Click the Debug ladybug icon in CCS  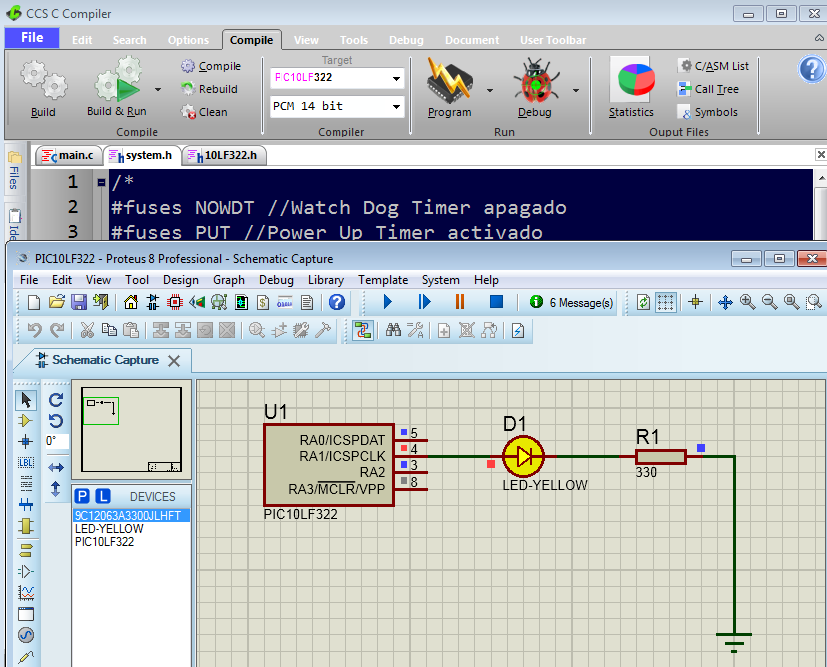point(536,80)
